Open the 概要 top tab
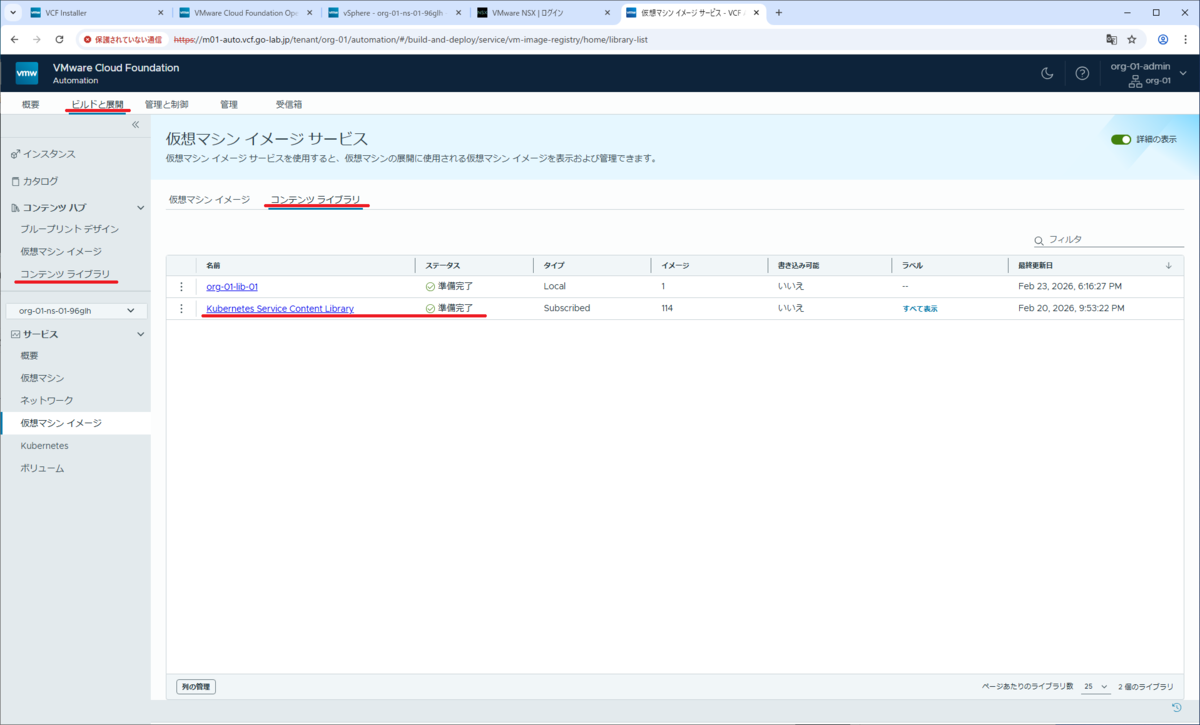The width and height of the screenshot is (1200, 725). 31,104
